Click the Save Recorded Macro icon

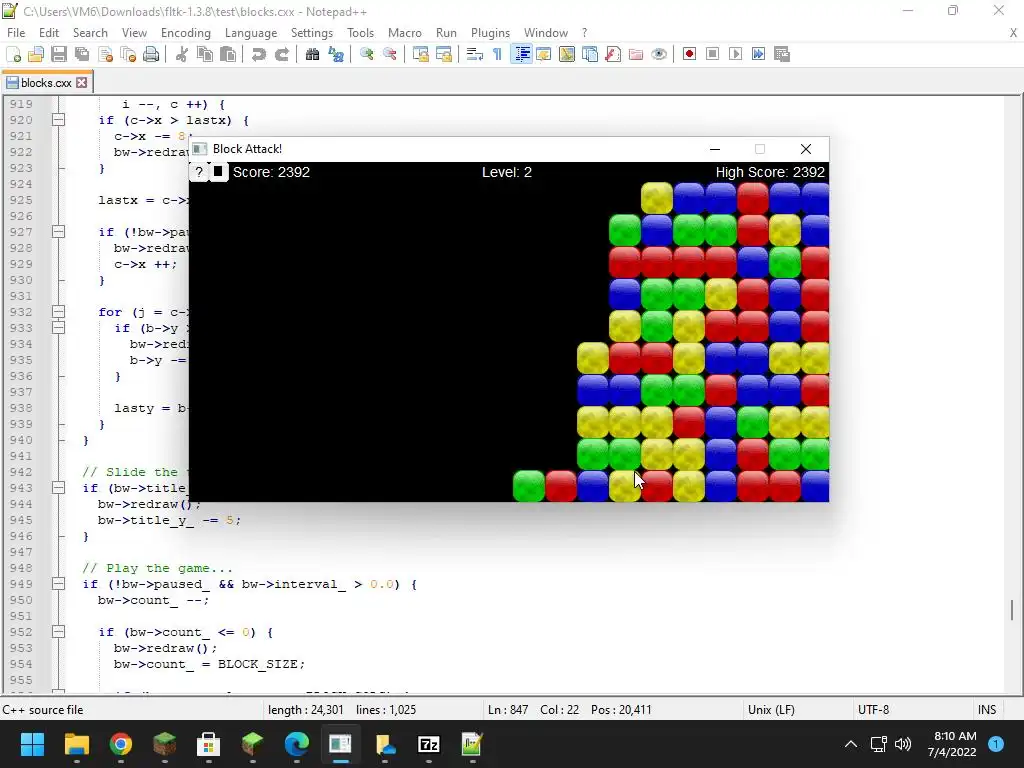point(782,54)
